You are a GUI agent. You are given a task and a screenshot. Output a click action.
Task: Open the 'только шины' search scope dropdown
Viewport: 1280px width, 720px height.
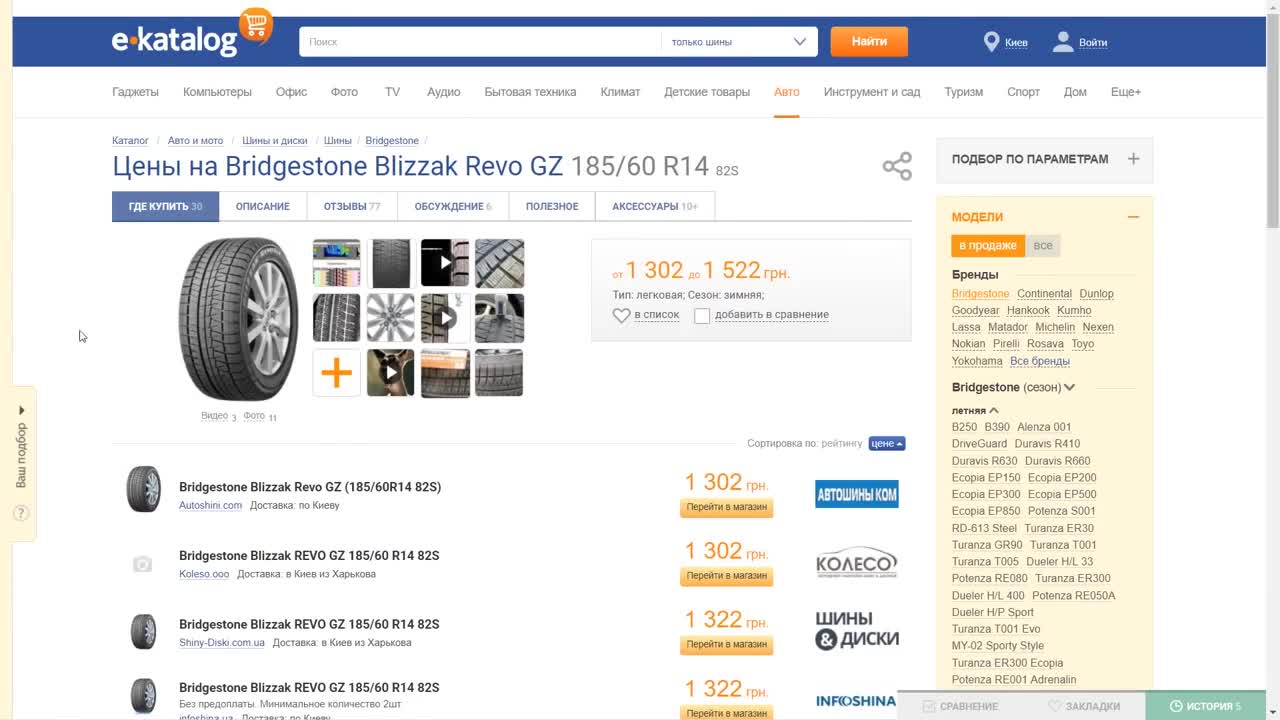pyautogui.click(x=739, y=42)
